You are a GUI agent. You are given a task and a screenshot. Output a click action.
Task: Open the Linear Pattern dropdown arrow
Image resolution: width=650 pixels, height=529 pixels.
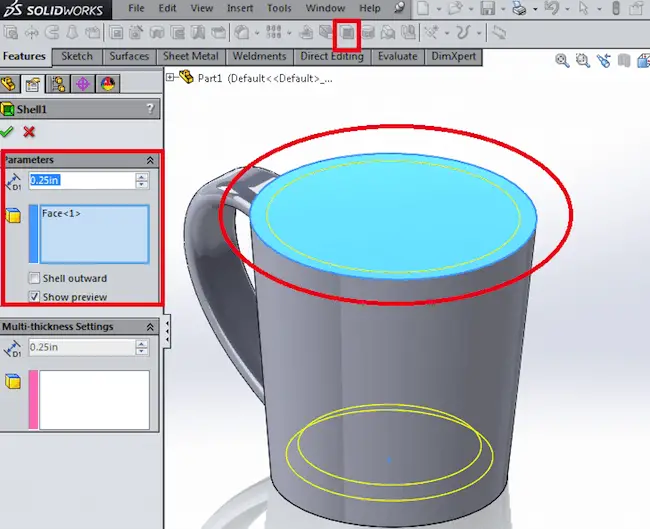pyautogui.click(x=289, y=33)
